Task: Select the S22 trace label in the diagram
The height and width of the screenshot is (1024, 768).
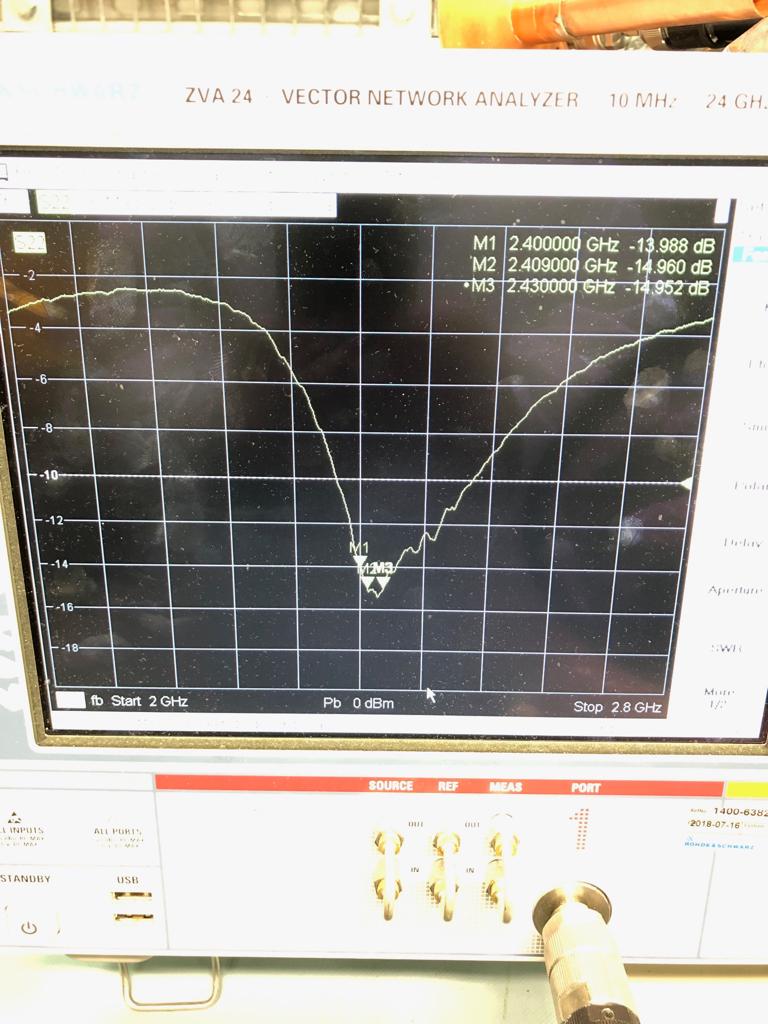Action: click(30, 243)
